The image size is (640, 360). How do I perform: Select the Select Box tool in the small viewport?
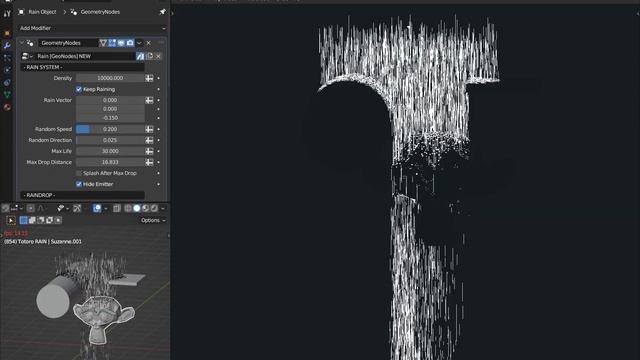[11, 220]
